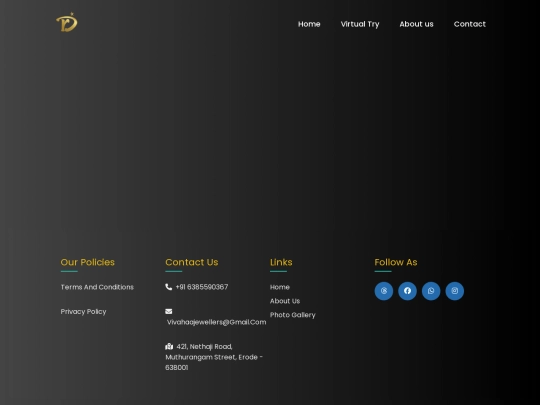This screenshot has width=540, height=405.
Task: Open the Instagram social icon
Action: click(455, 291)
